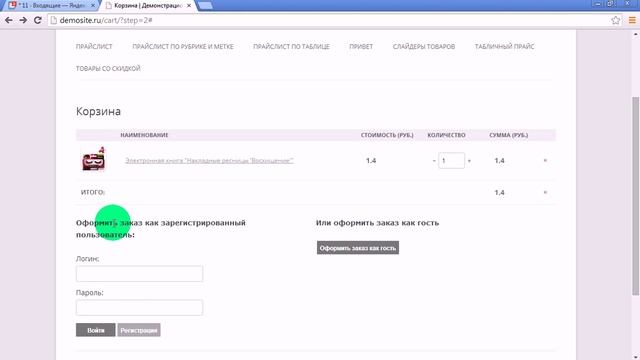Open a new browser tab
Screen dimensions: 640x360
click(205, 6)
